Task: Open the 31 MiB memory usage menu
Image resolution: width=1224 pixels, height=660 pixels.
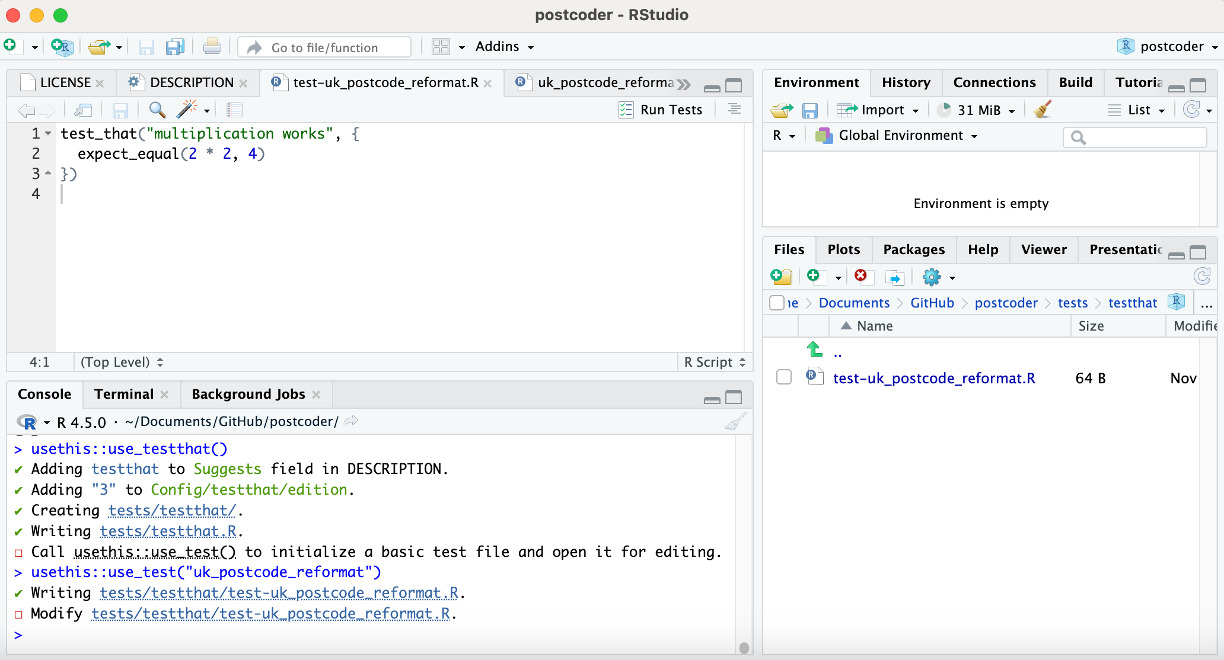Action: pyautogui.click(x=976, y=110)
